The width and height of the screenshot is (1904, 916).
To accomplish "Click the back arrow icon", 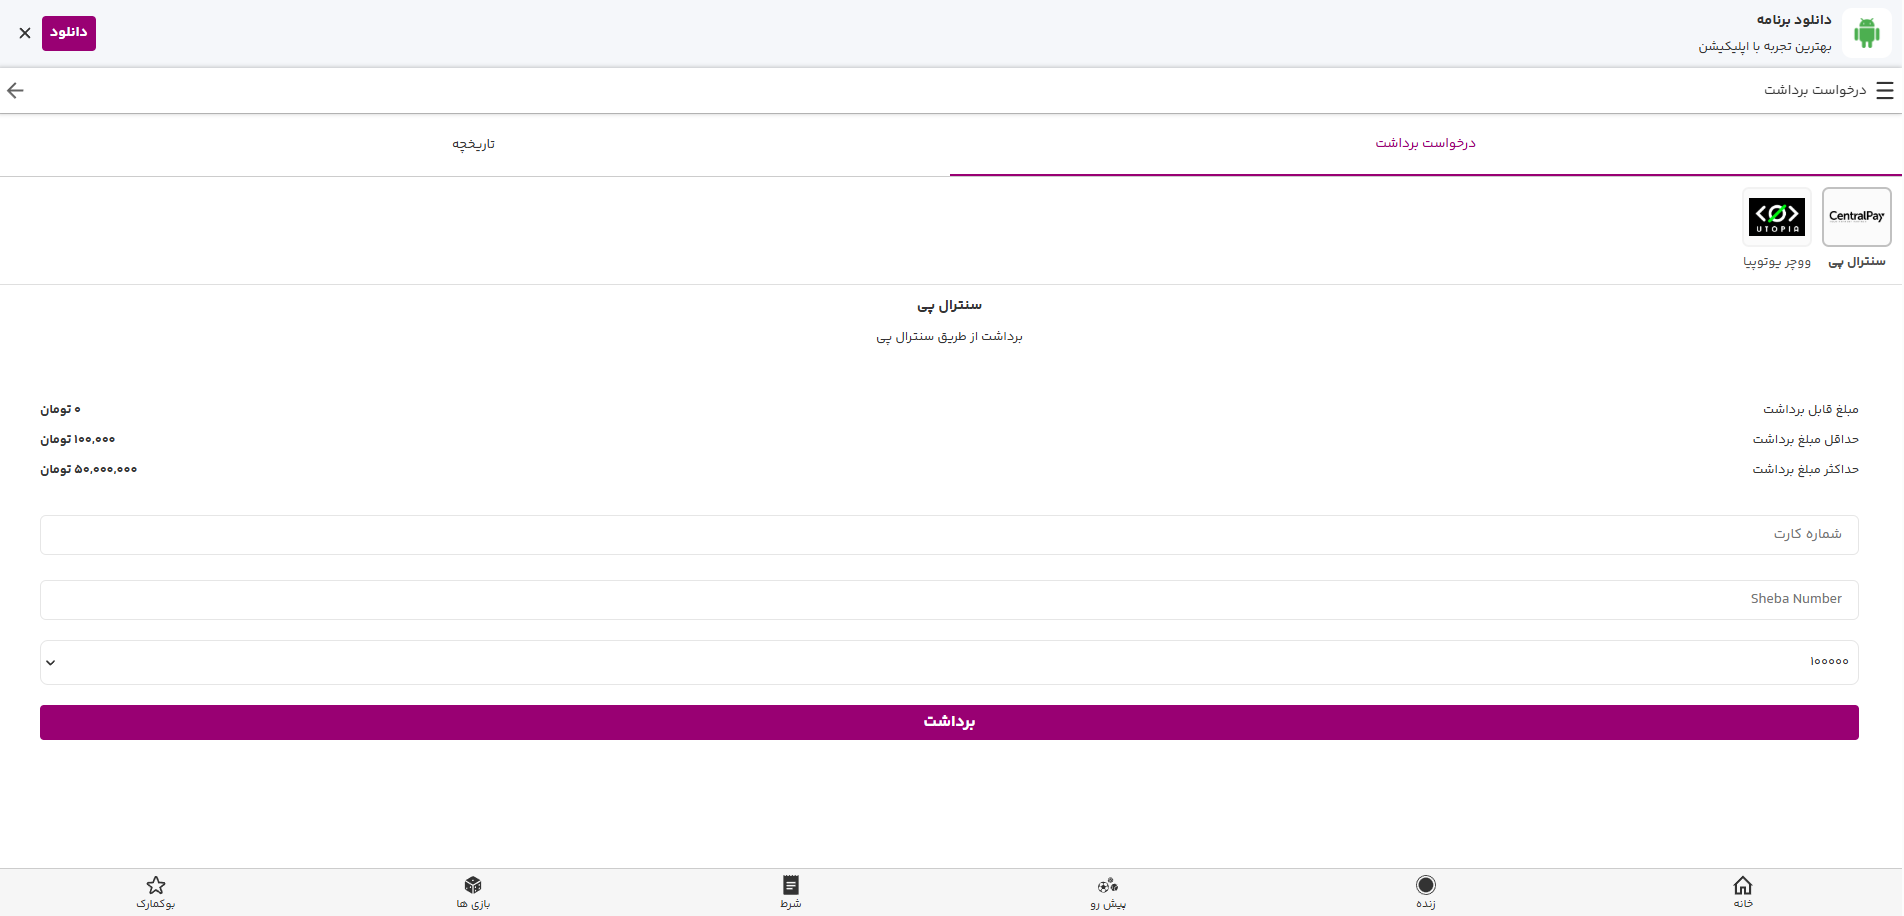I will [x=15, y=91].
